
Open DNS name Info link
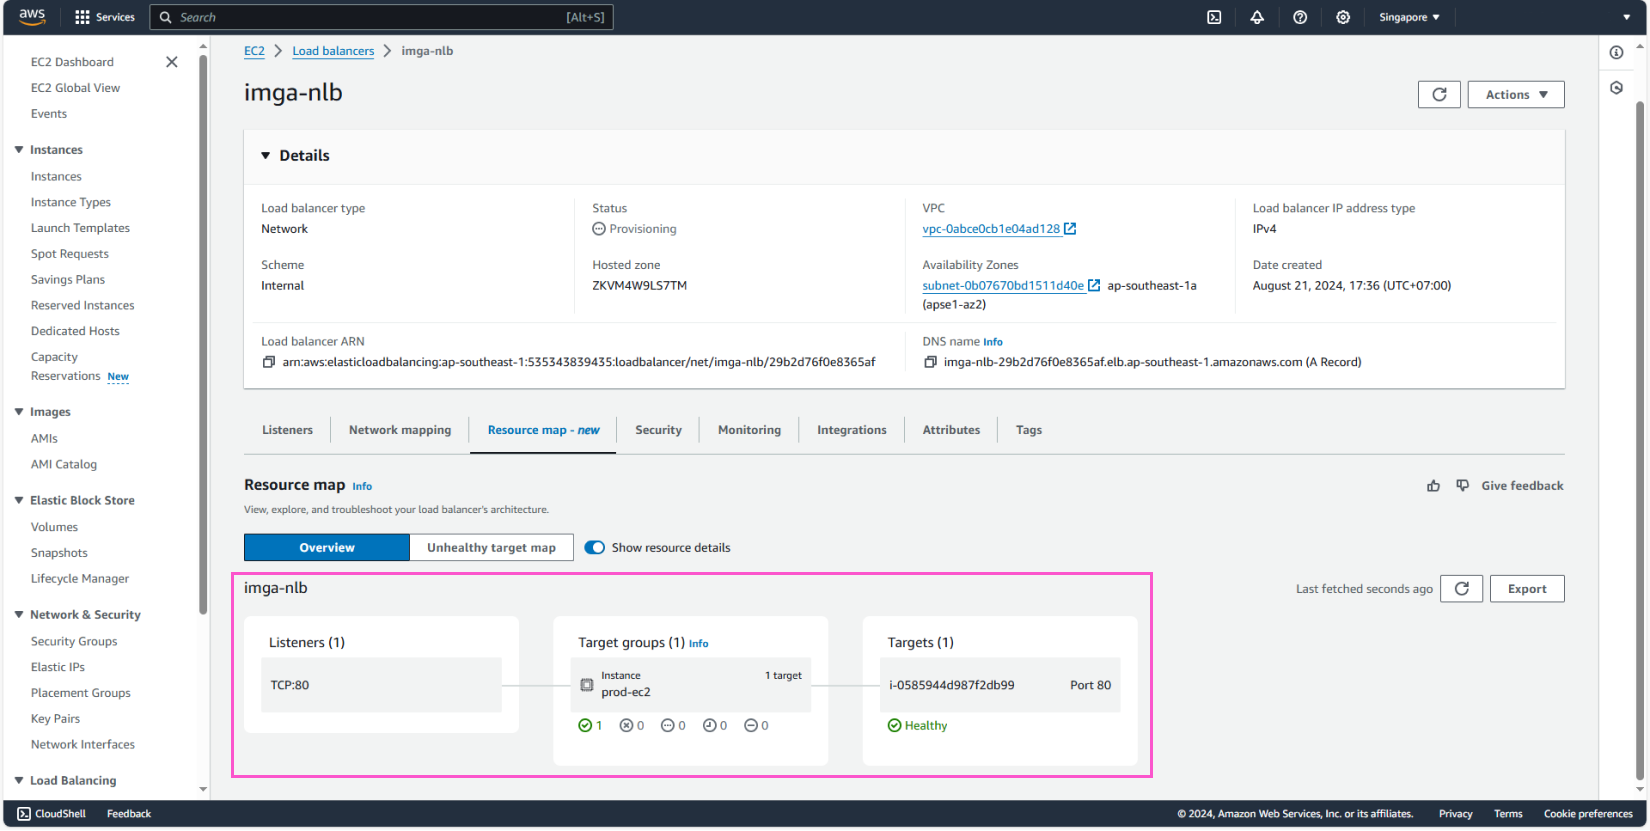993,342
